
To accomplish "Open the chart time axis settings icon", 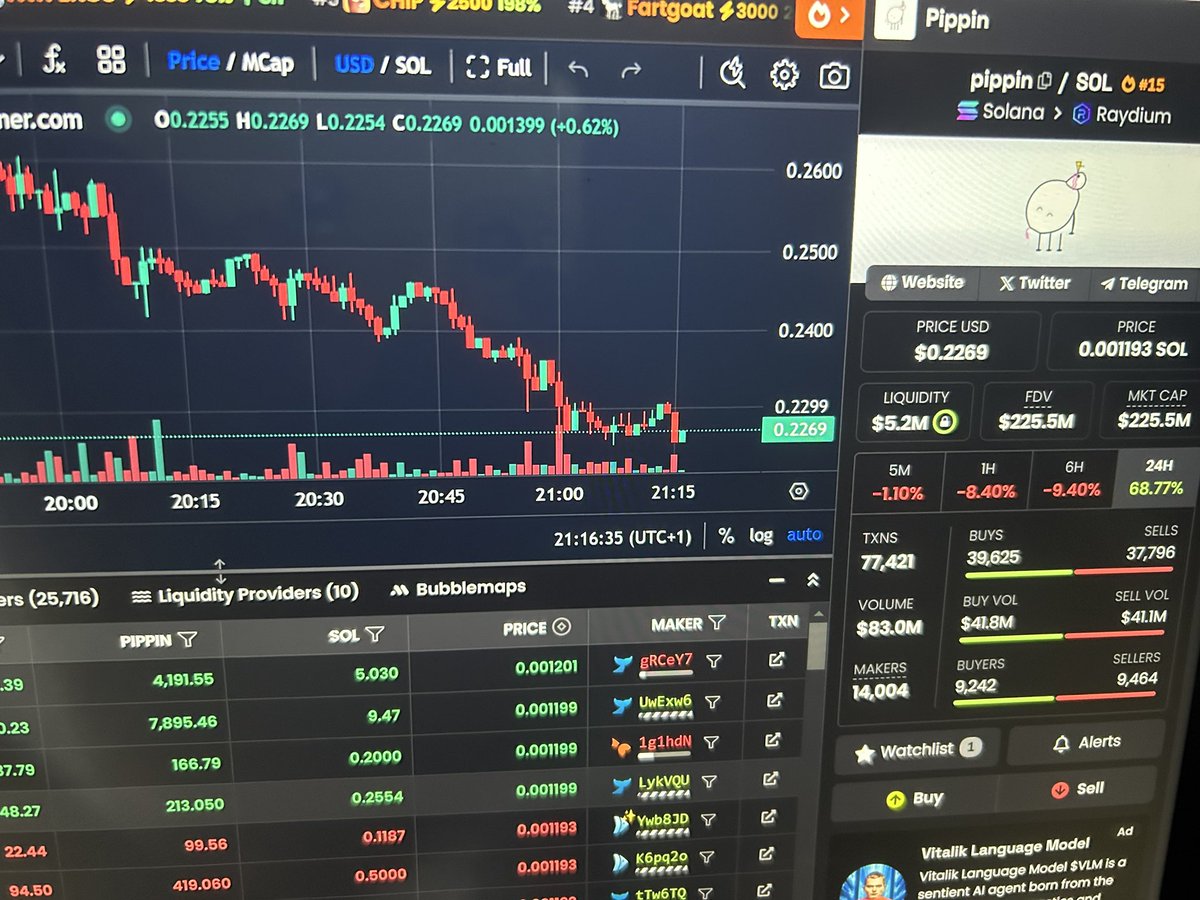I will [x=798, y=492].
